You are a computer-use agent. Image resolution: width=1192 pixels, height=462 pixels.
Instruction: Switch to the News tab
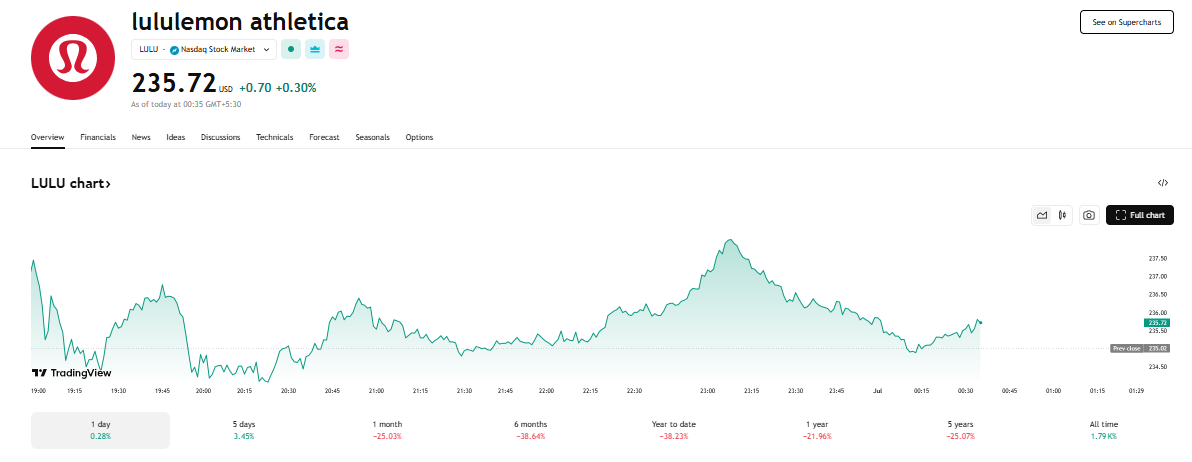coord(141,138)
